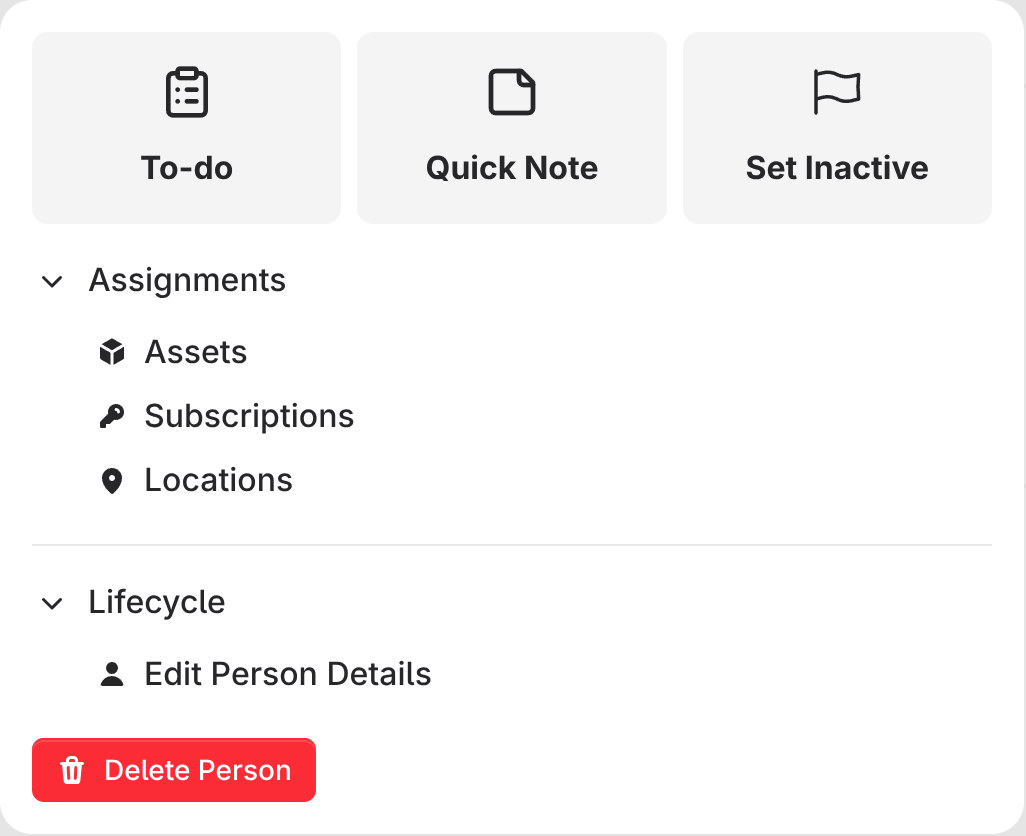Collapse the Assignments section chevron
1026x836 pixels.
(x=52, y=281)
